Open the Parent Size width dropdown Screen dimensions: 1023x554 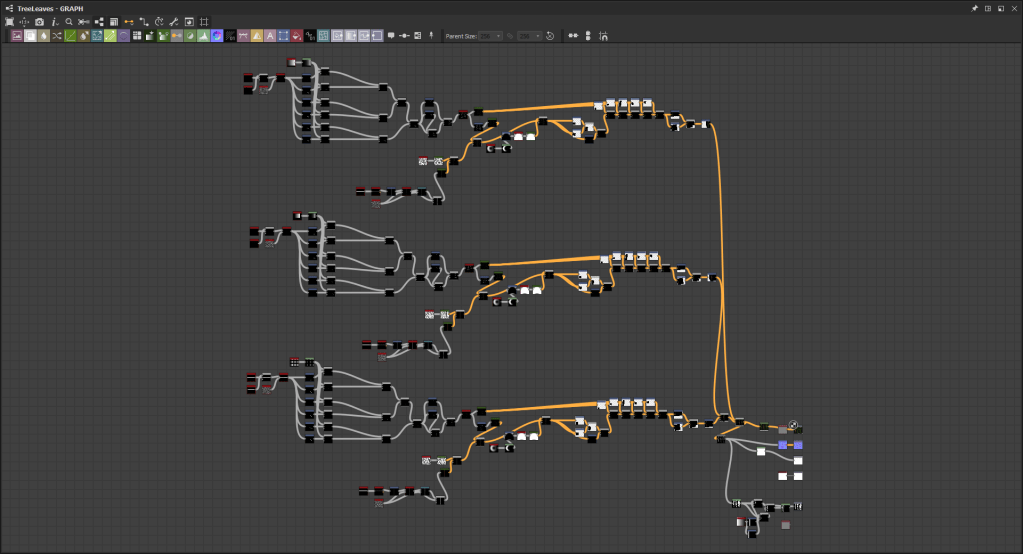tap(491, 36)
